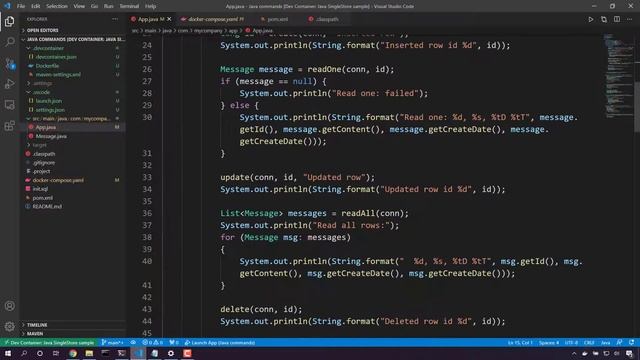Open the Terminal menu

pyautogui.click(x=129, y=6)
